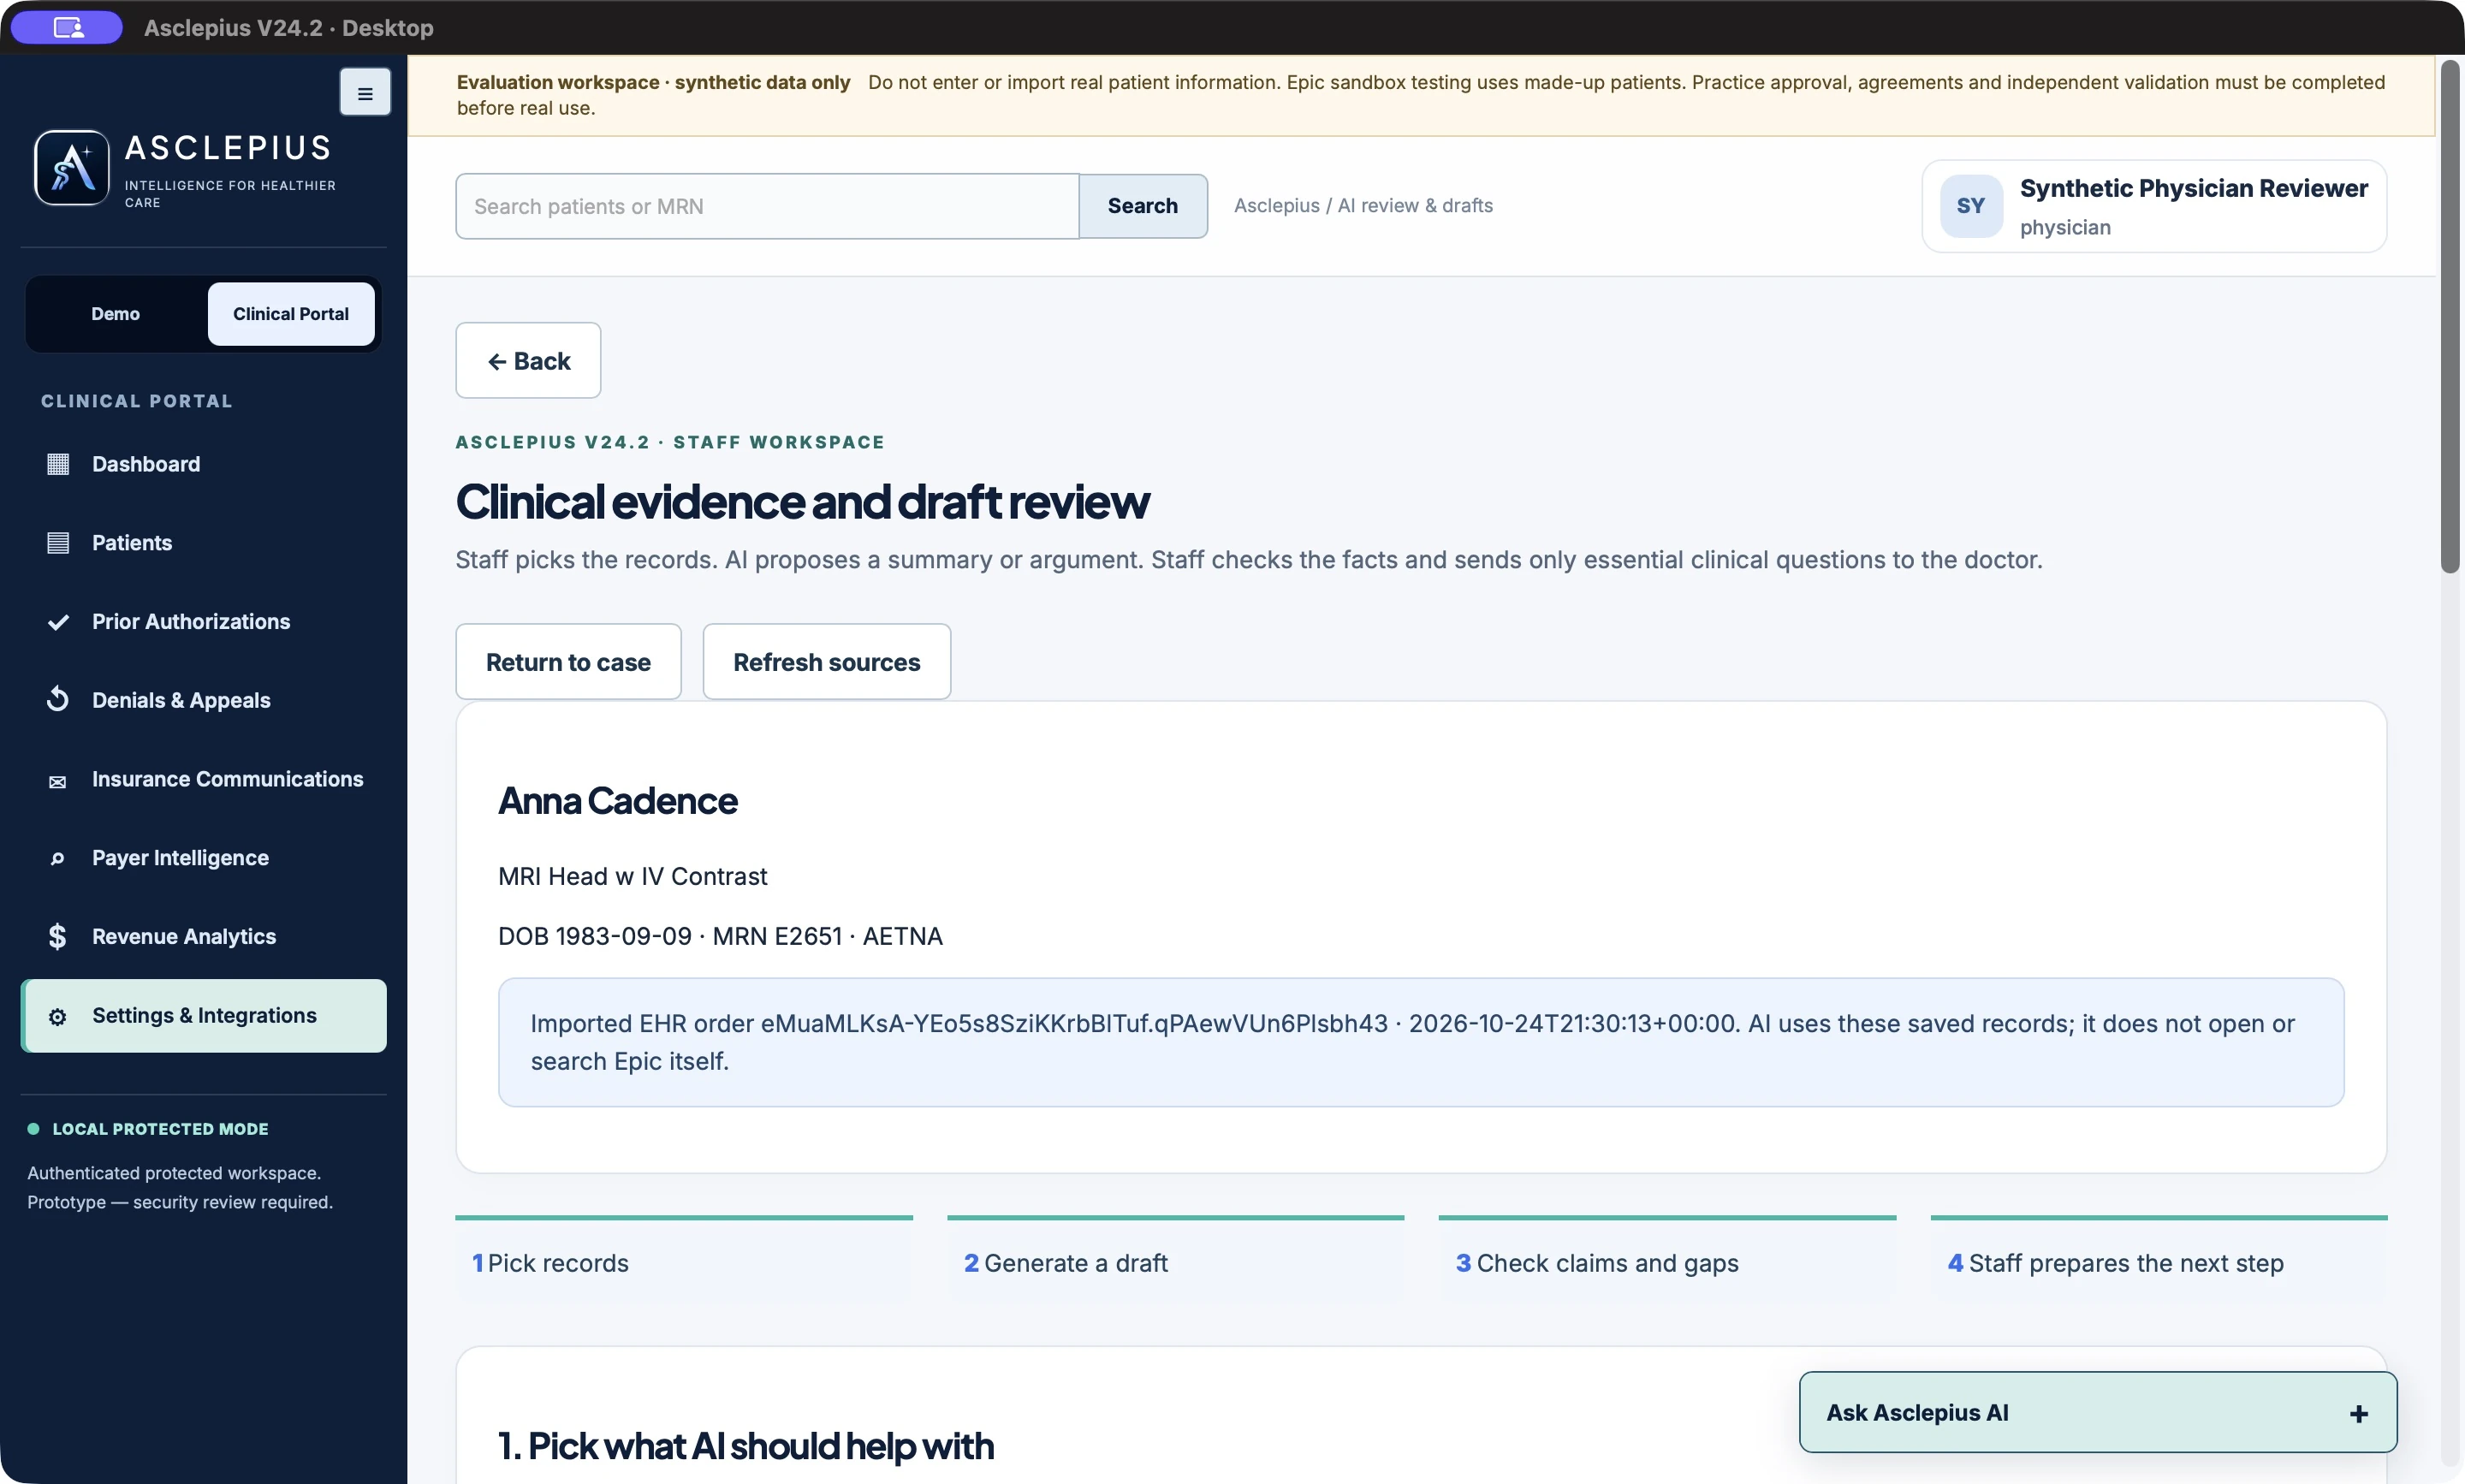
Task: Collapse sidebar with hamburger menu icon
Action: point(365,93)
